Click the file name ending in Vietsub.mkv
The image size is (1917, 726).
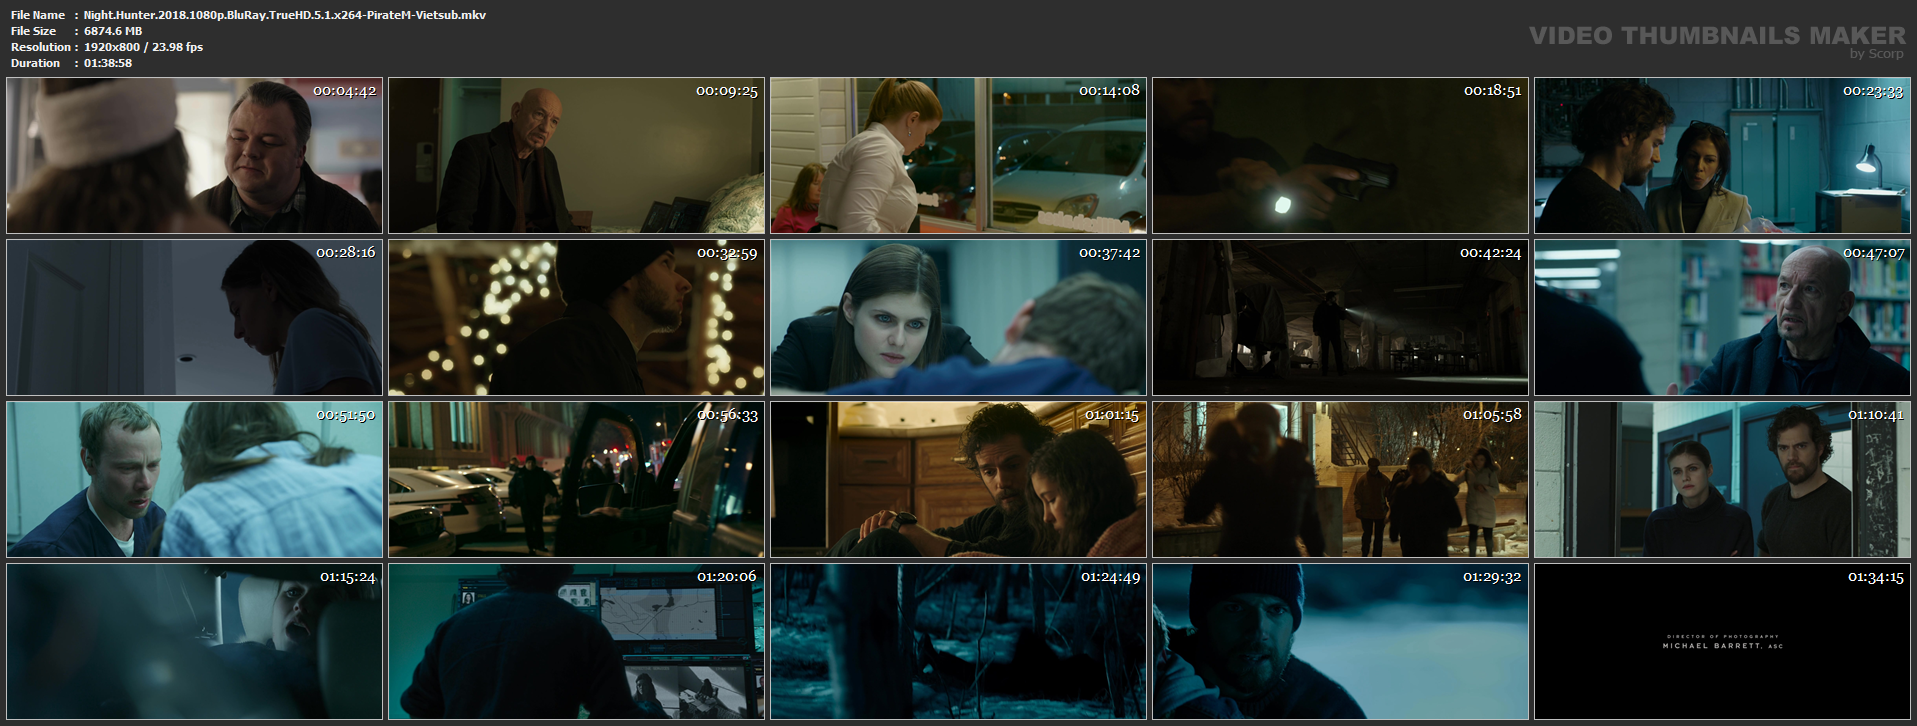(x=285, y=15)
